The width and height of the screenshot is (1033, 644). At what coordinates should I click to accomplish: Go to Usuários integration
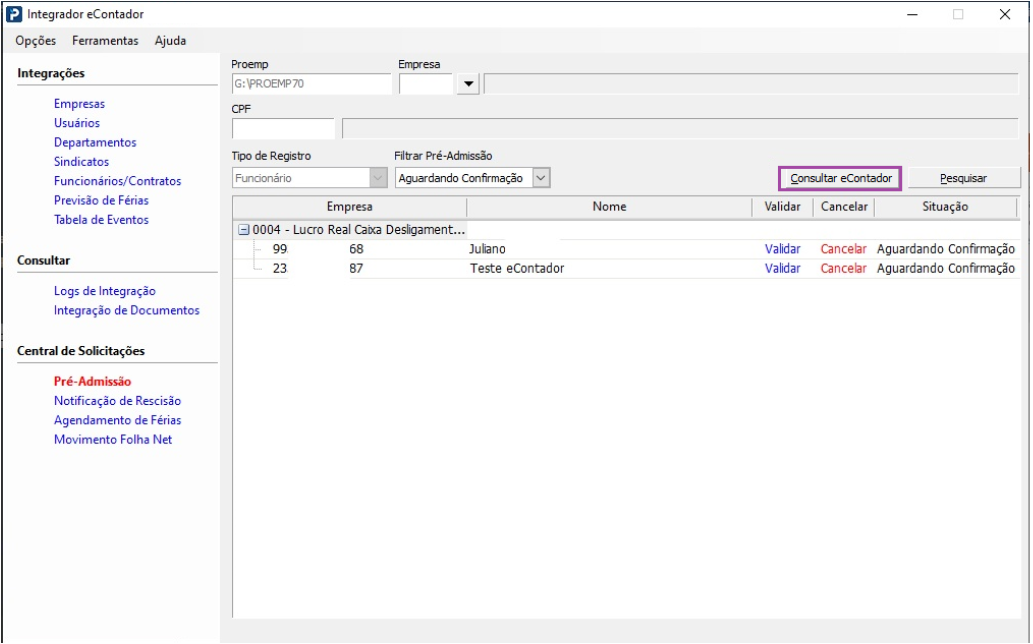[x=77, y=123]
